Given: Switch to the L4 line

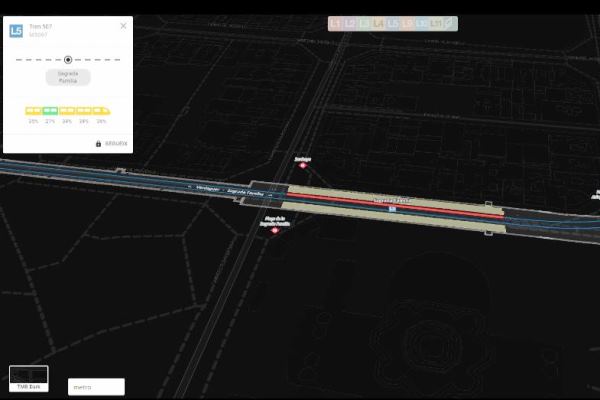Looking at the screenshot, I should 379,23.
